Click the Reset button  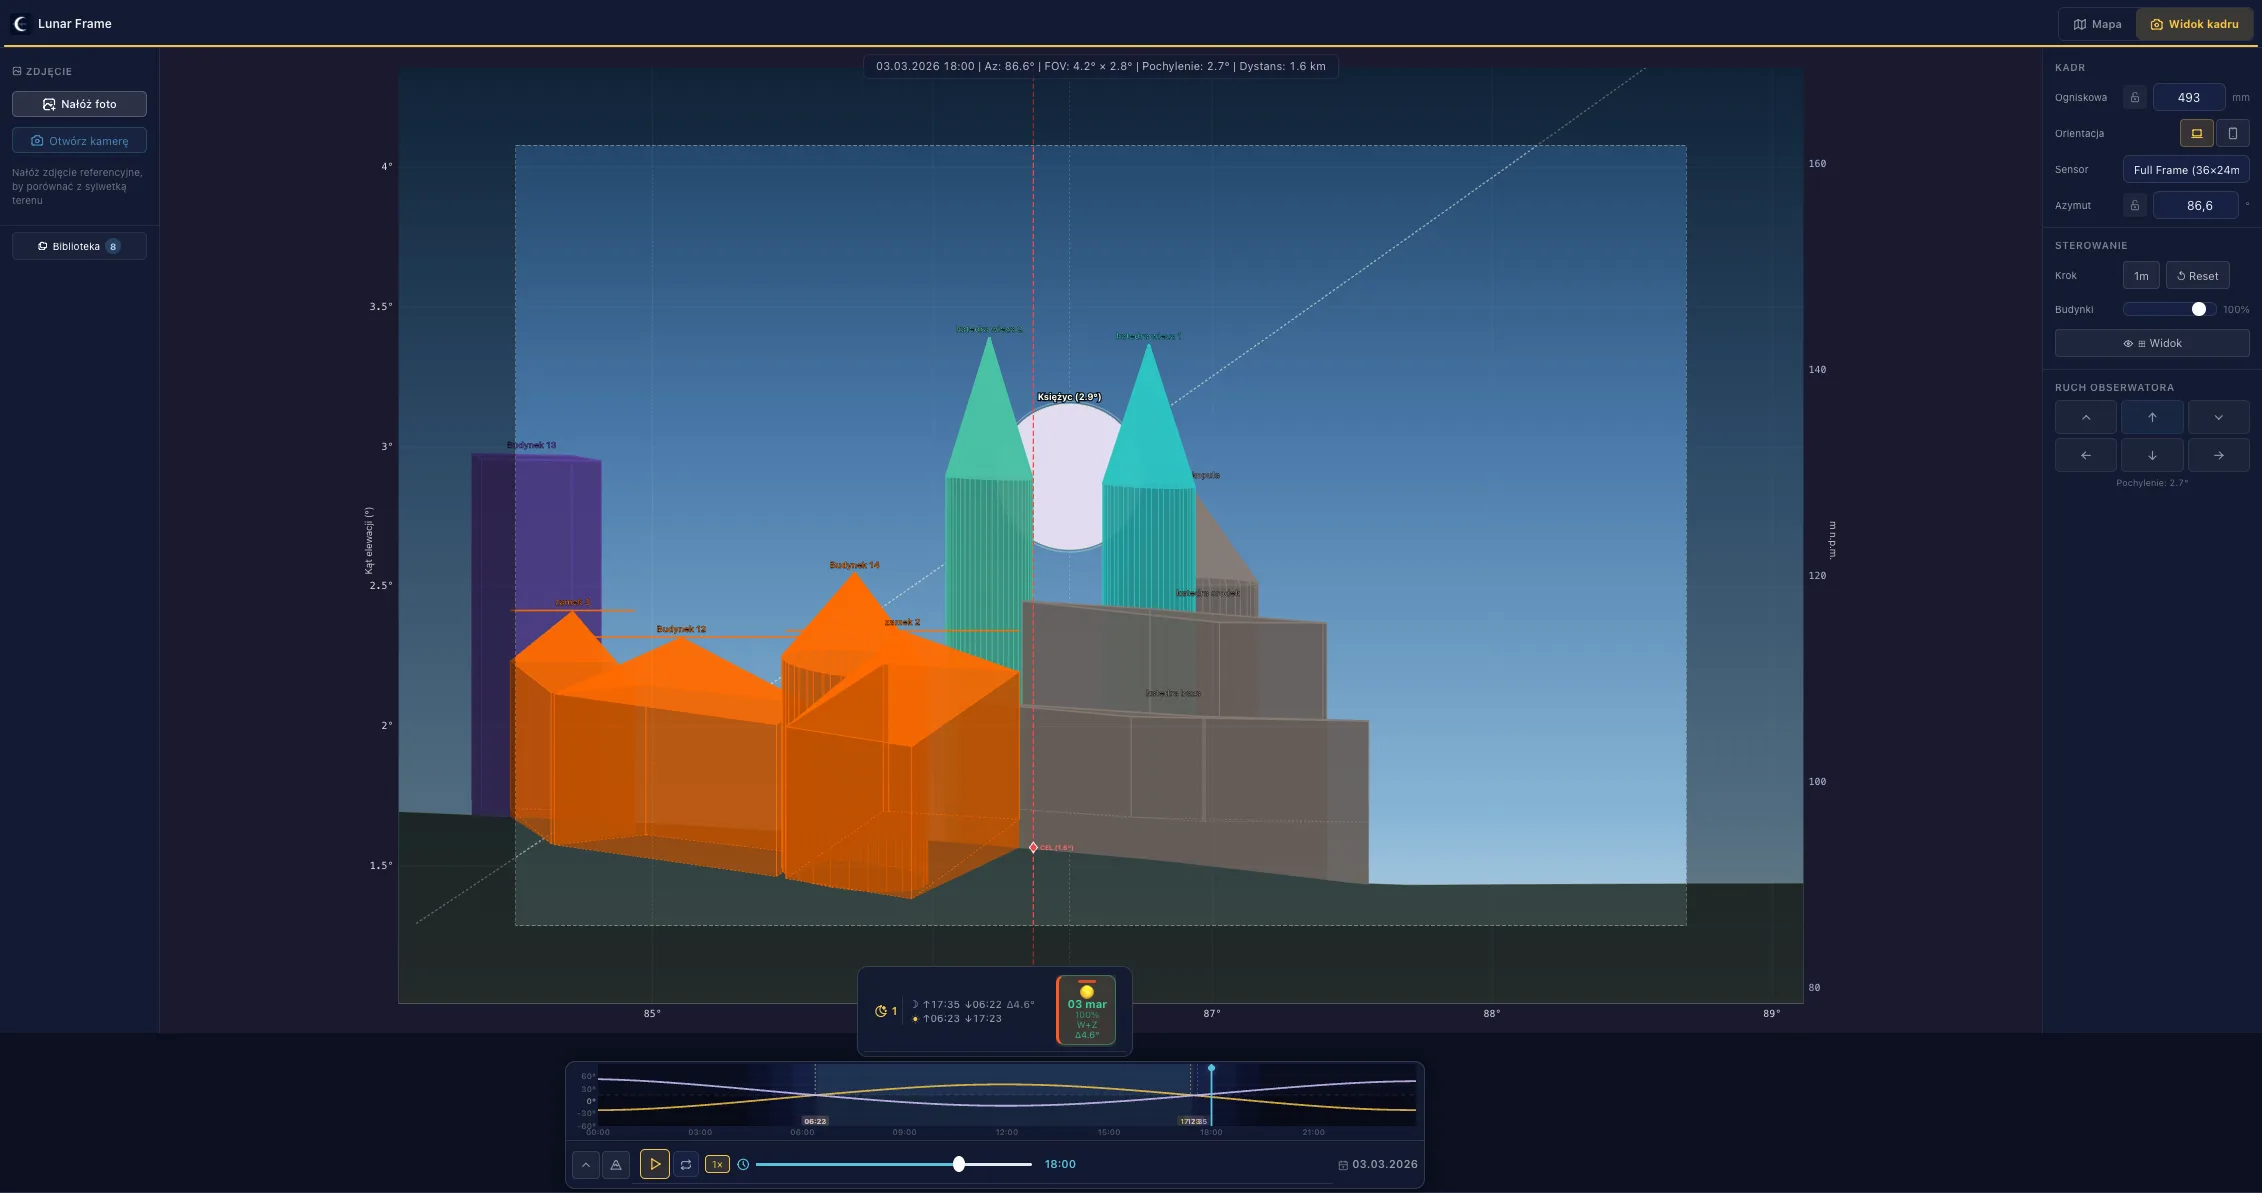point(2197,276)
